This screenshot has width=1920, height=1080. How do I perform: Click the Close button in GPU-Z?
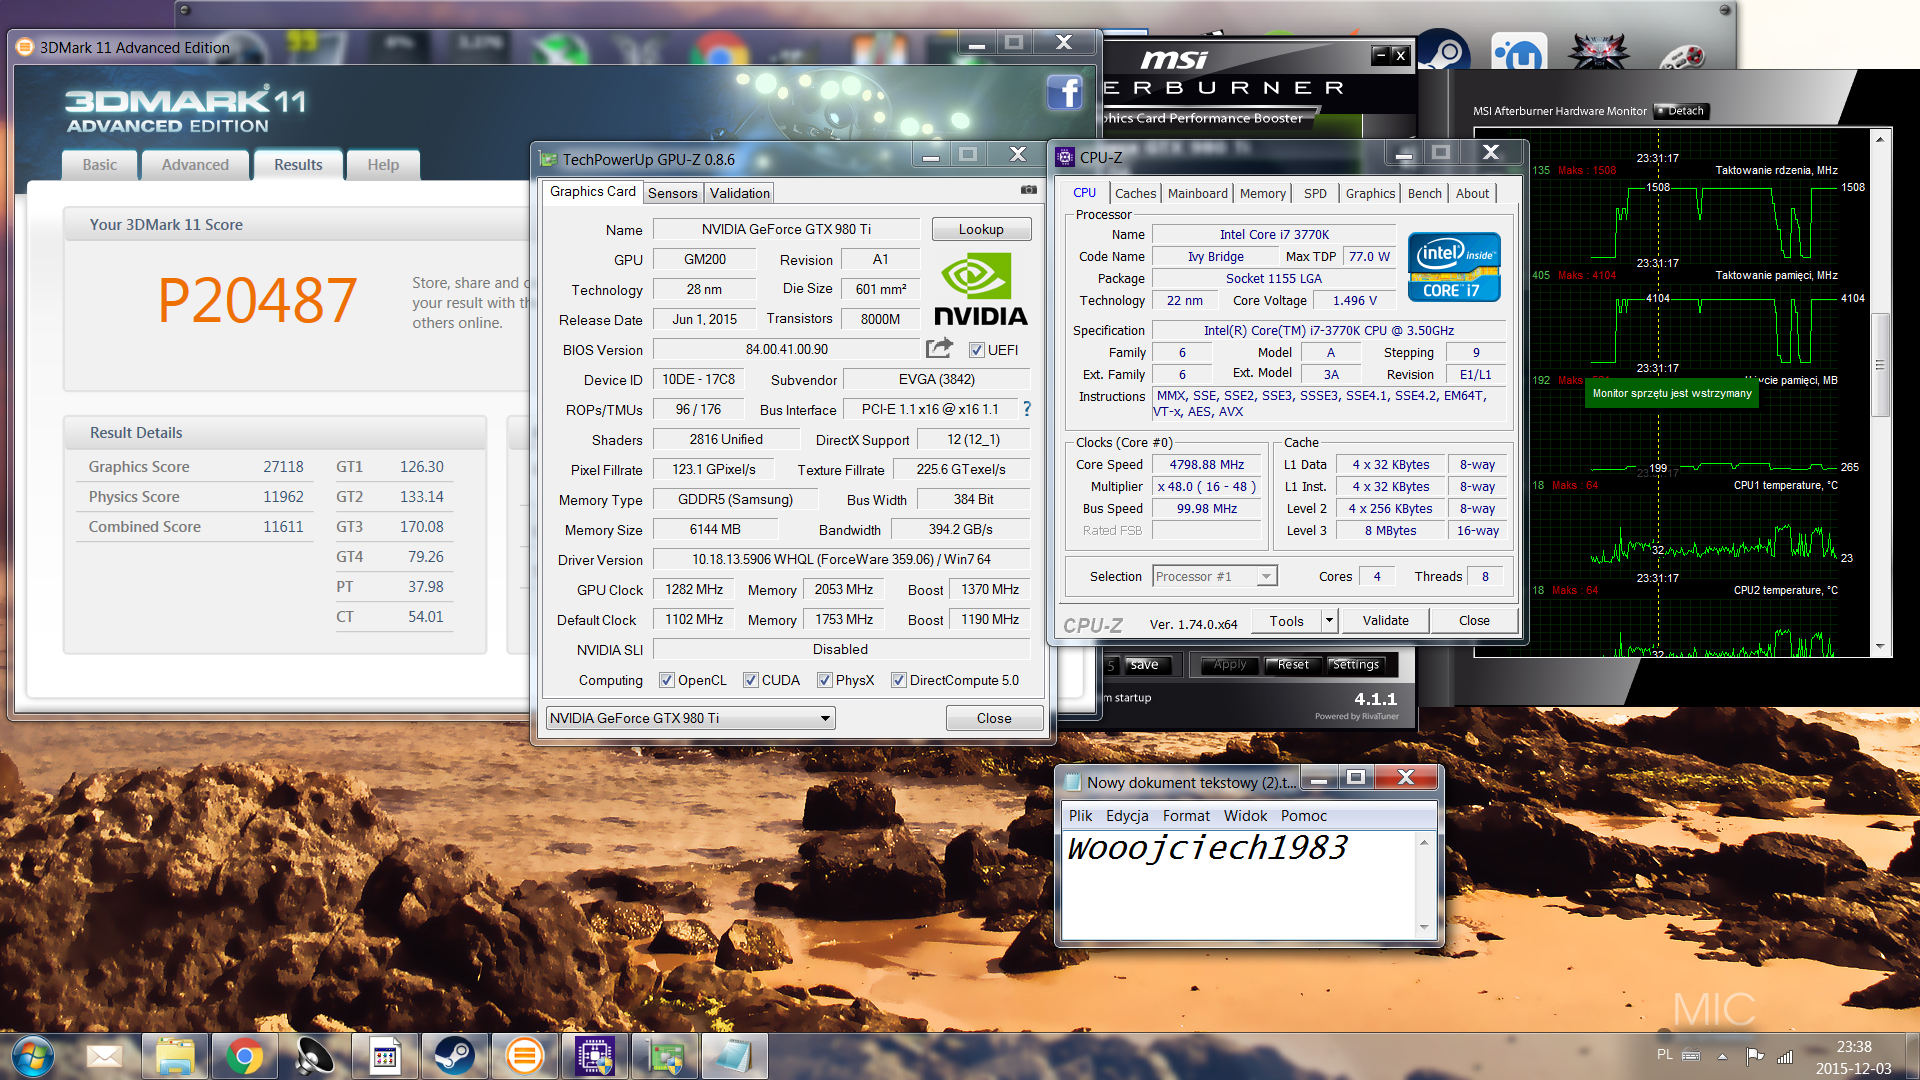pos(994,718)
